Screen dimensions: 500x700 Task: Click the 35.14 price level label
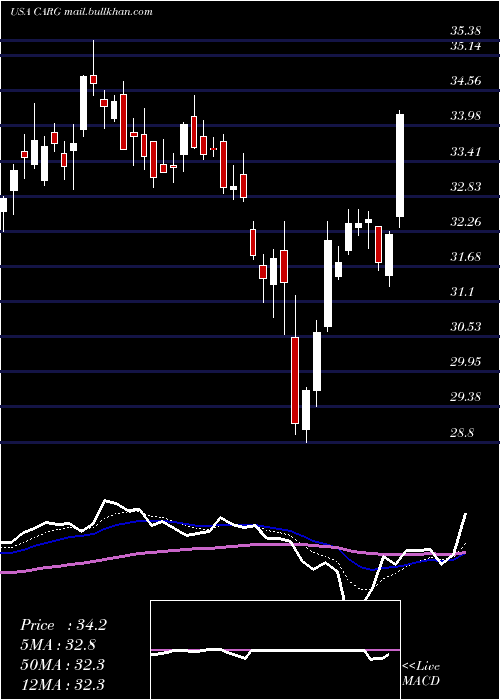[x=465, y=46]
